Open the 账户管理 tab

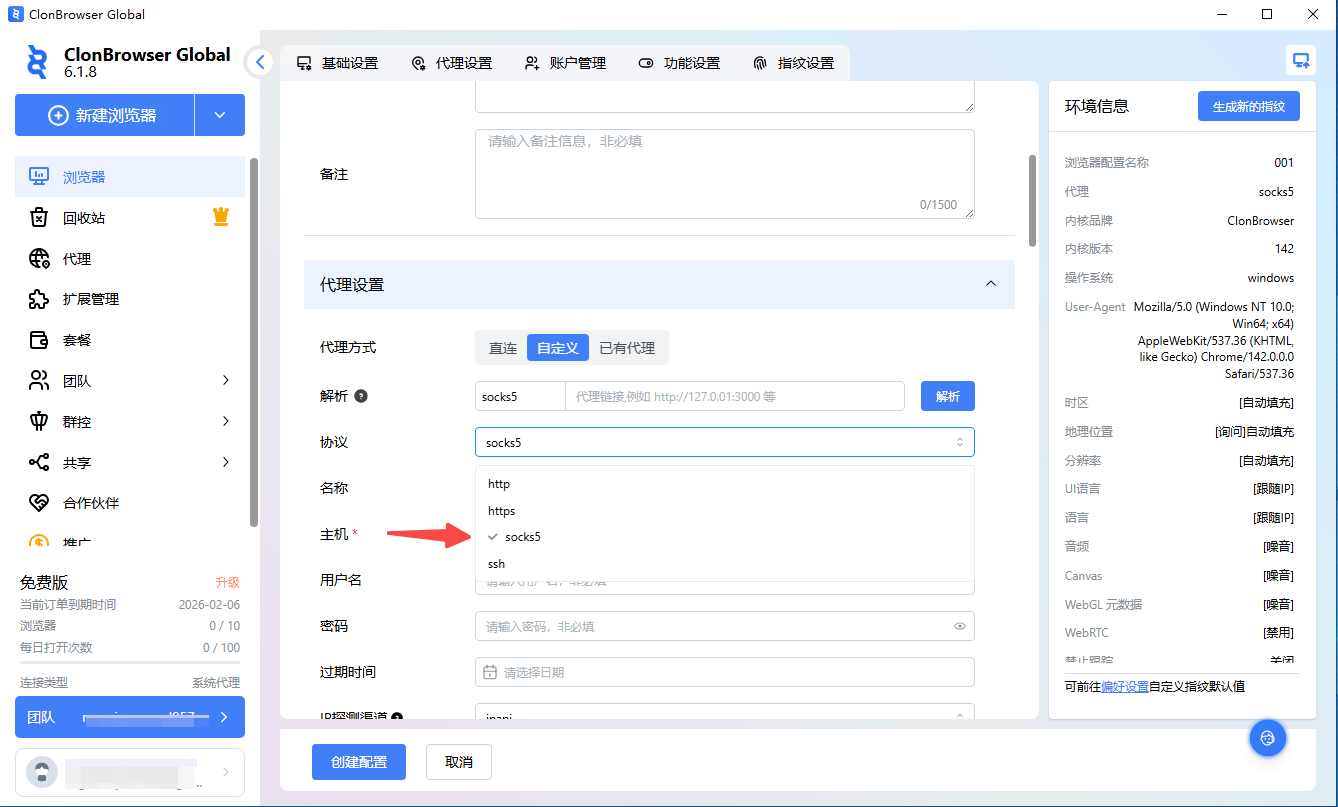(x=565, y=63)
